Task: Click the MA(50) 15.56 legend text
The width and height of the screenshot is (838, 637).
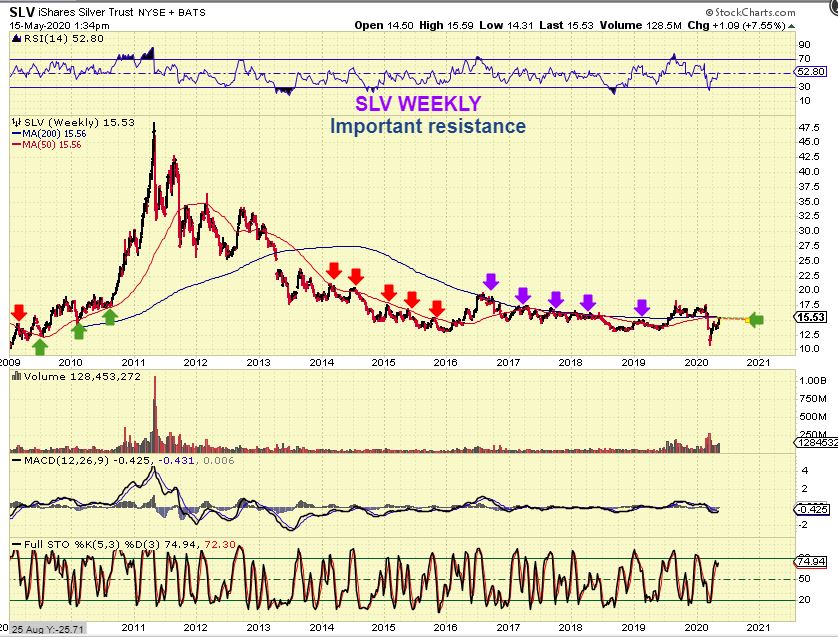Action: tap(52, 145)
